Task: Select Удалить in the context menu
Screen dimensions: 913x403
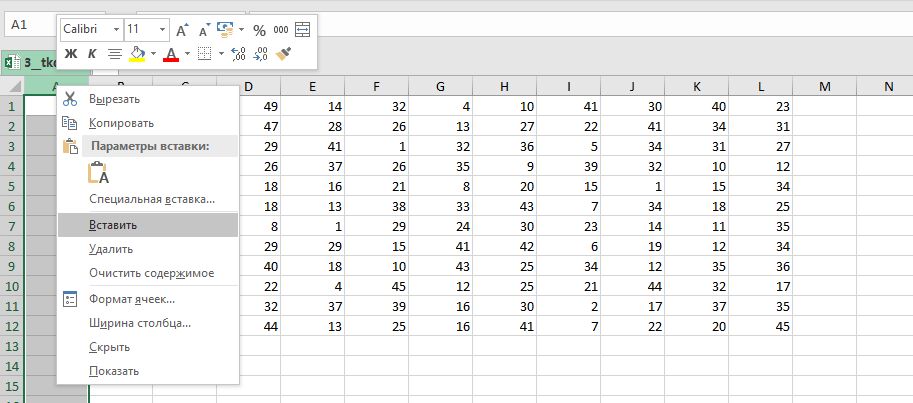Action: click(110, 249)
